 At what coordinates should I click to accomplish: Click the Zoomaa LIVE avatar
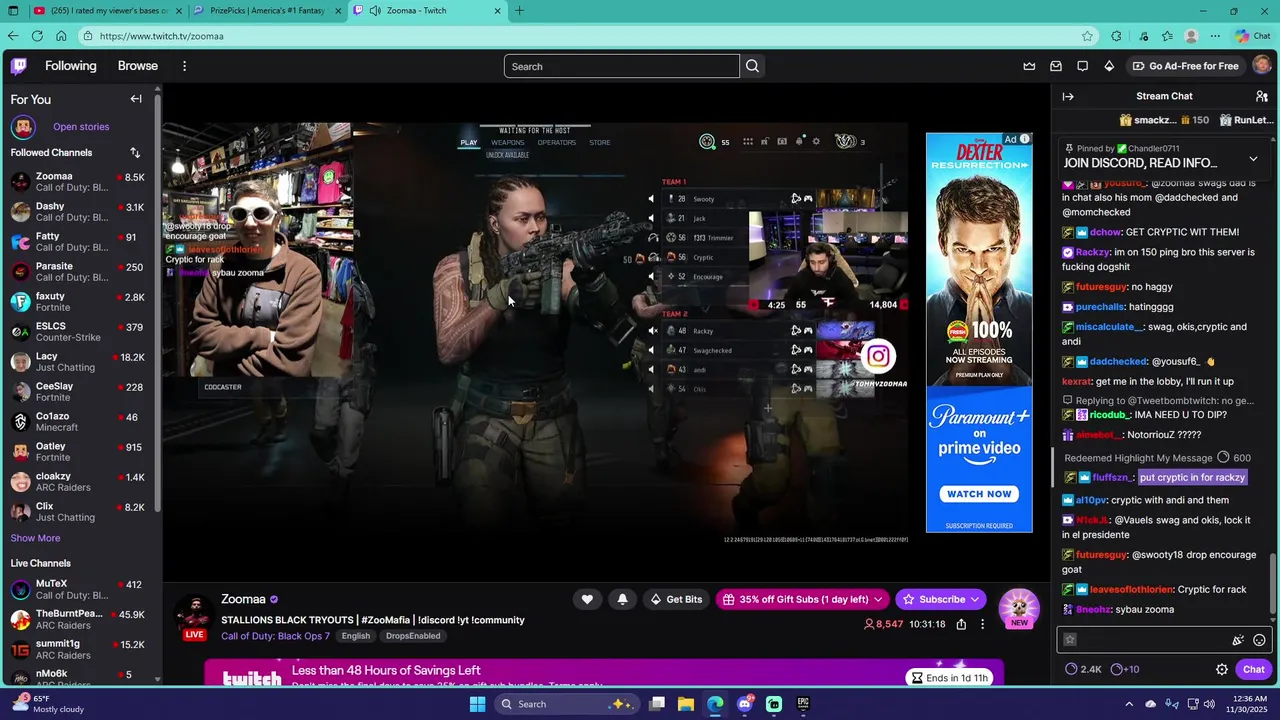[x=194, y=617]
